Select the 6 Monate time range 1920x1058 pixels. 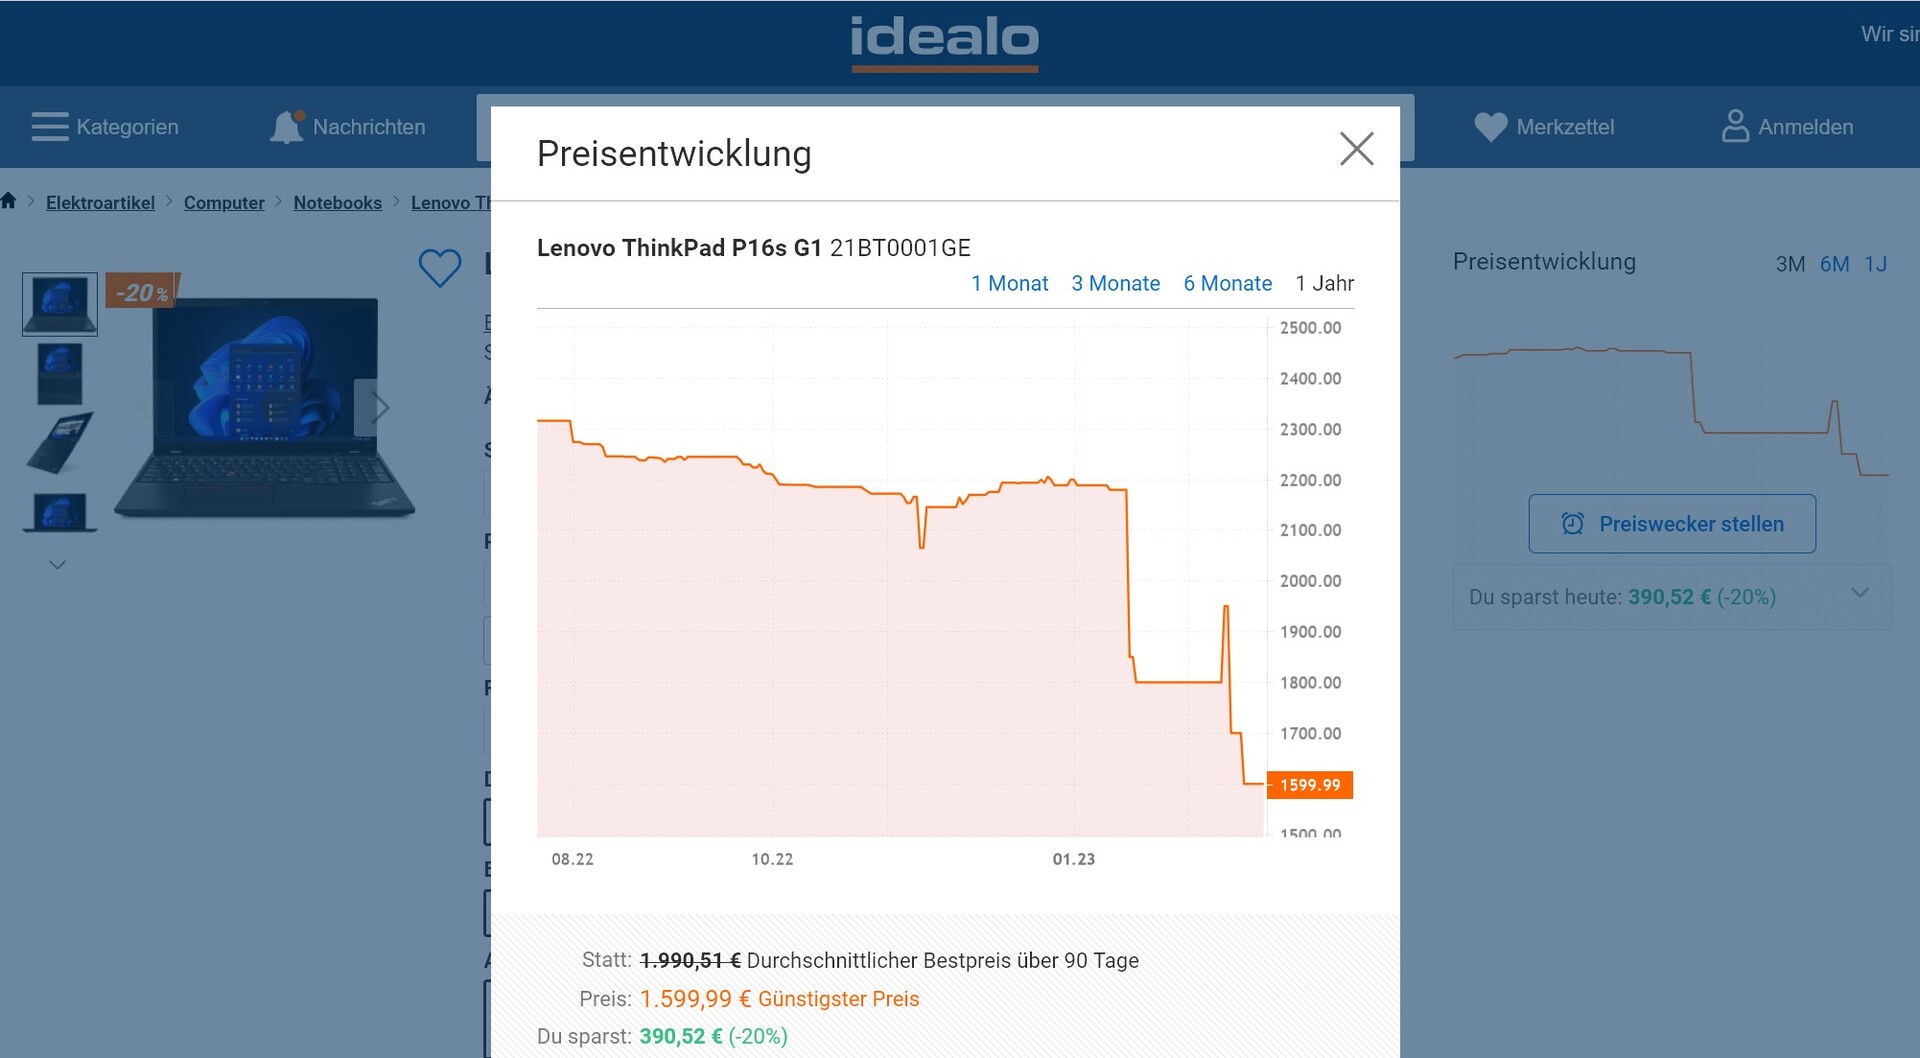(x=1227, y=284)
